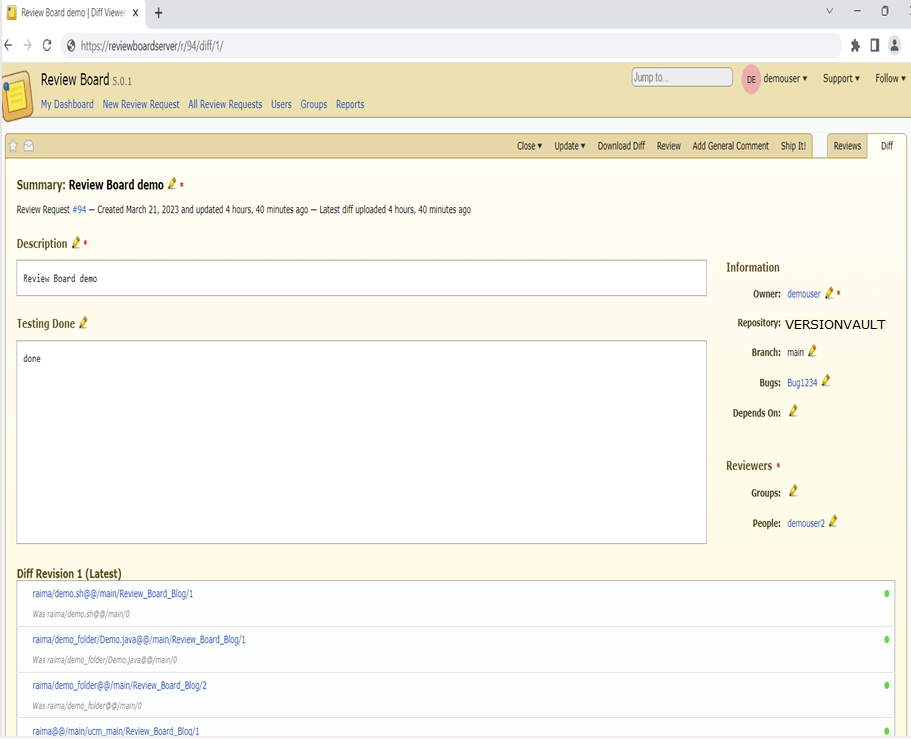The height and width of the screenshot is (739, 911).
Task: Open the demouser account dropdown
Action: click(x=785, y=79)
